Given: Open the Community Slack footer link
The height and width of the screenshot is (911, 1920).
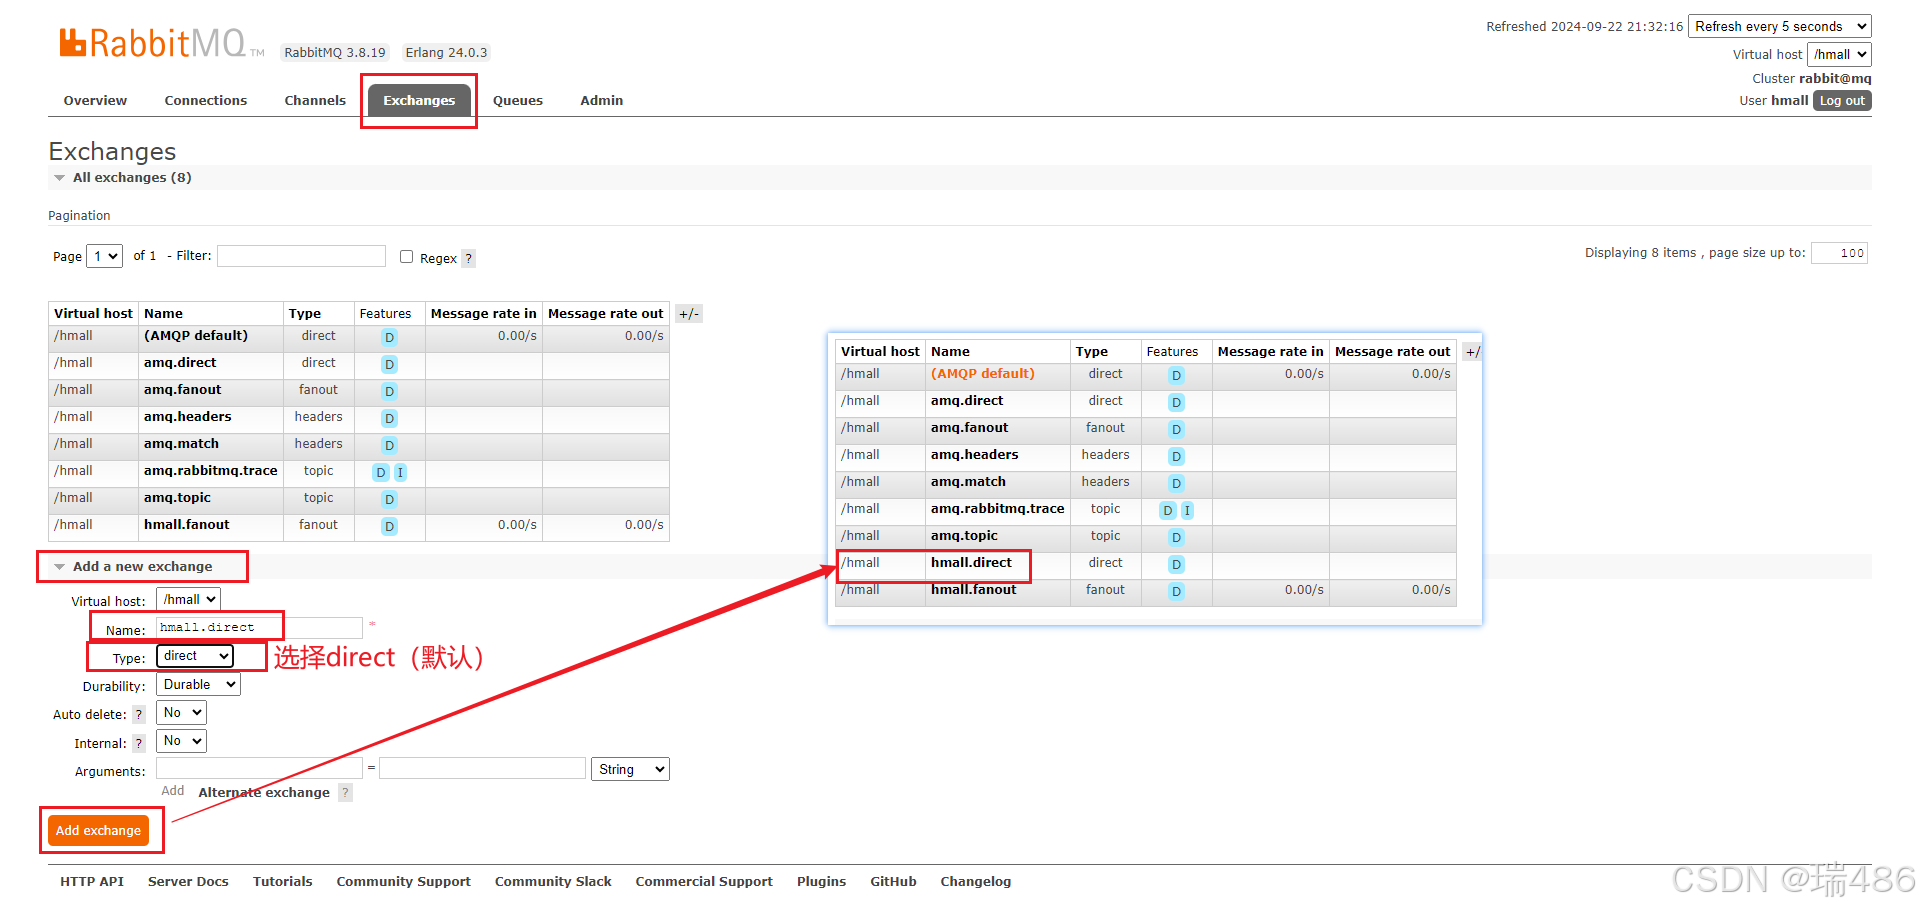Looking at the screenshot, I should [553, 882].
